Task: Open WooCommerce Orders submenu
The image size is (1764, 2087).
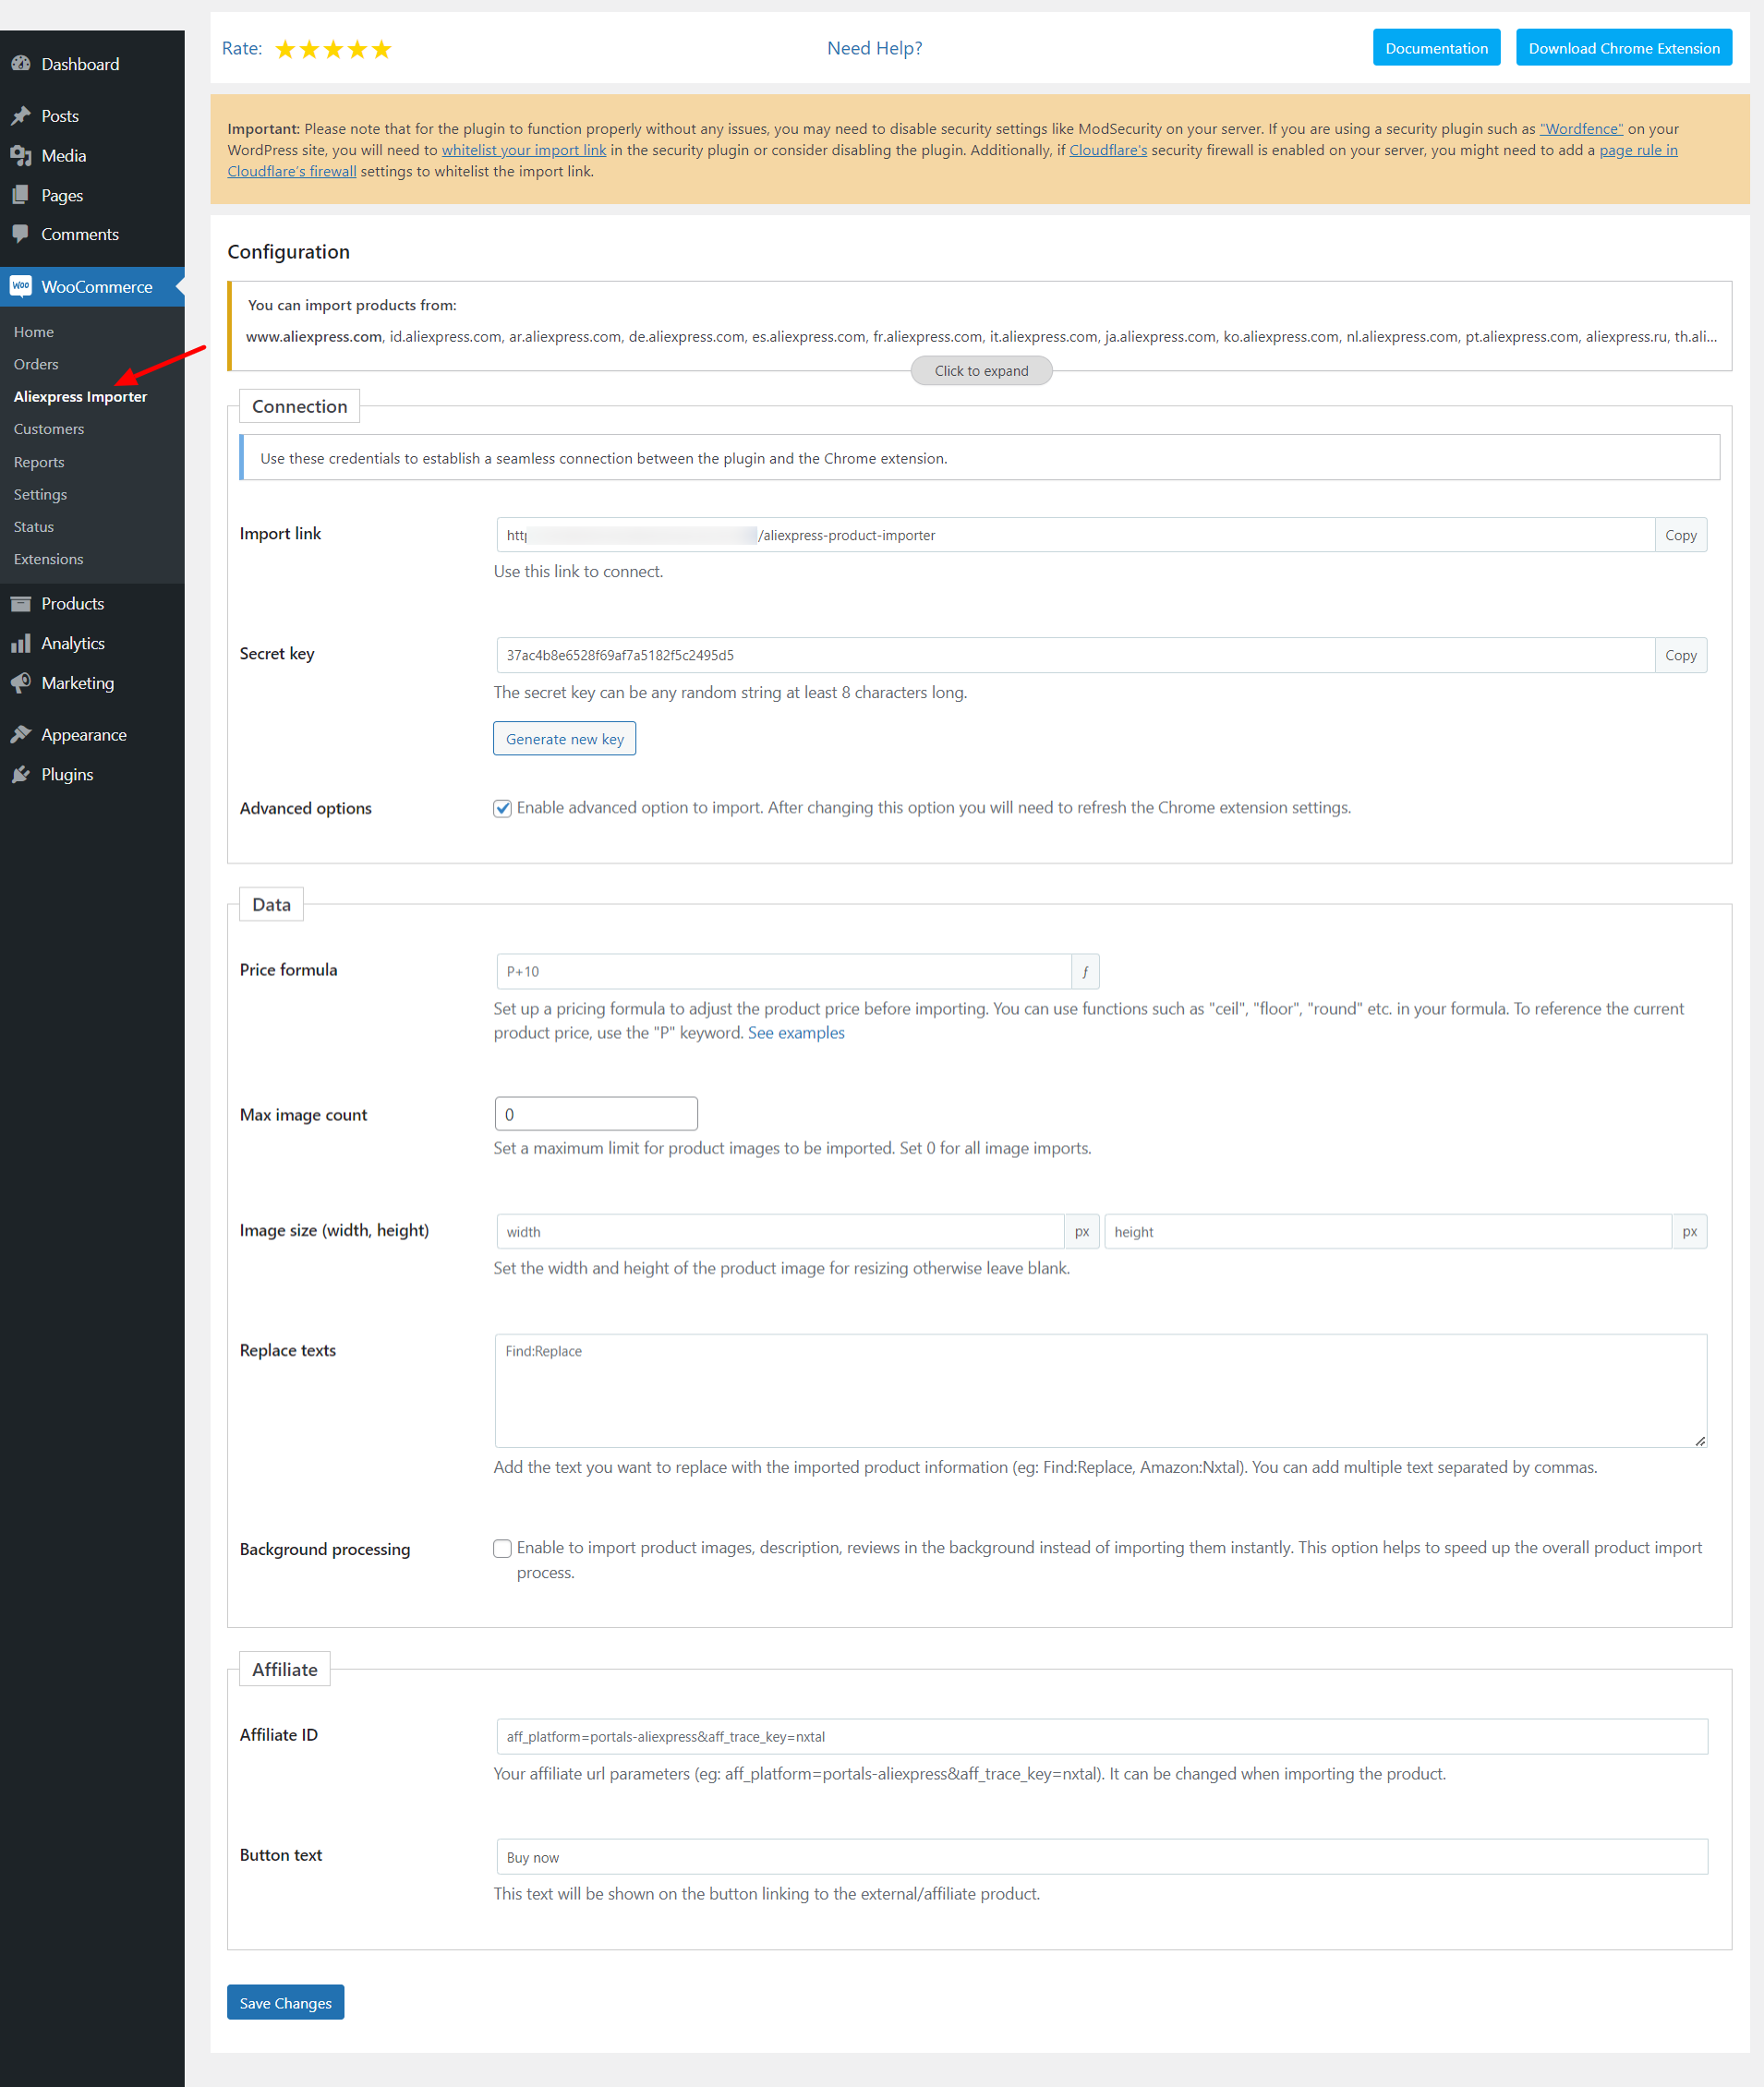Action: (x=36, y=364)
